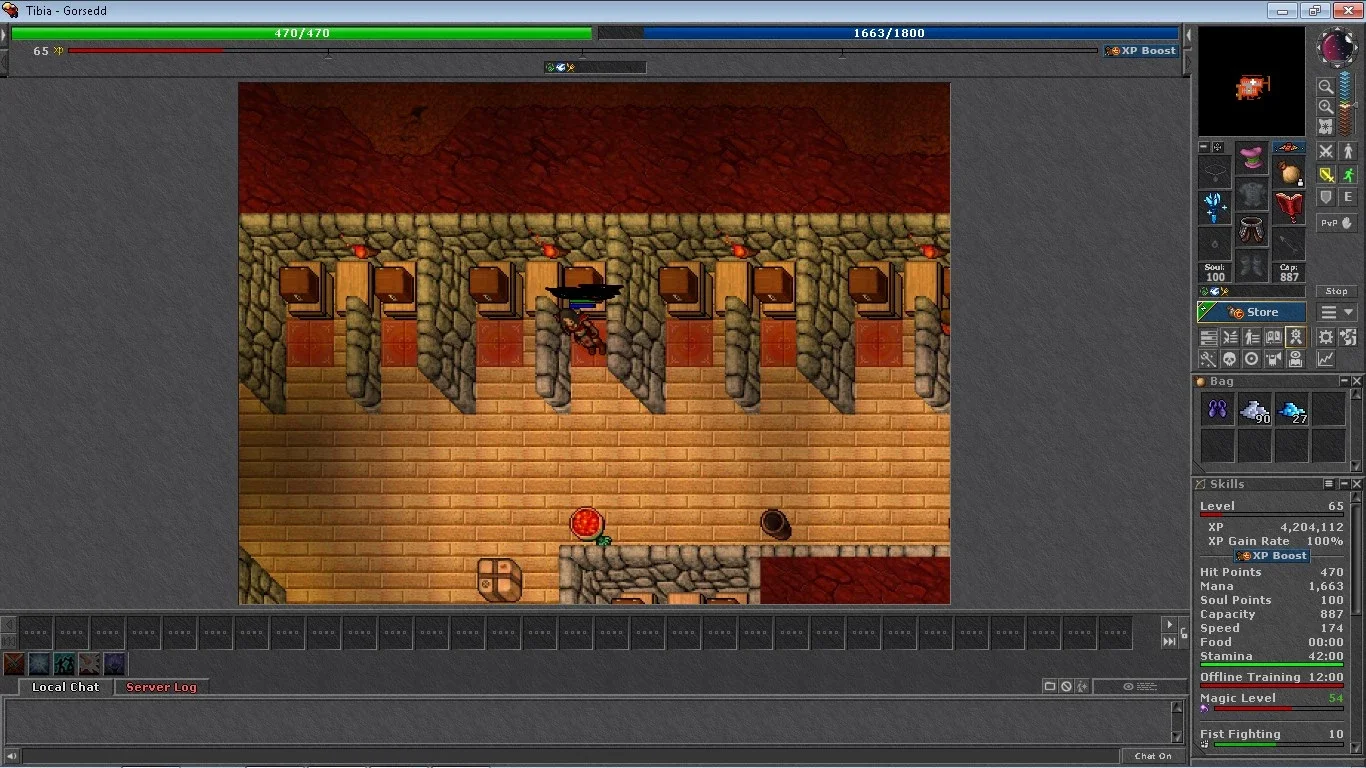
Task: Open the skills window list icon
Action: point(1208,337)
